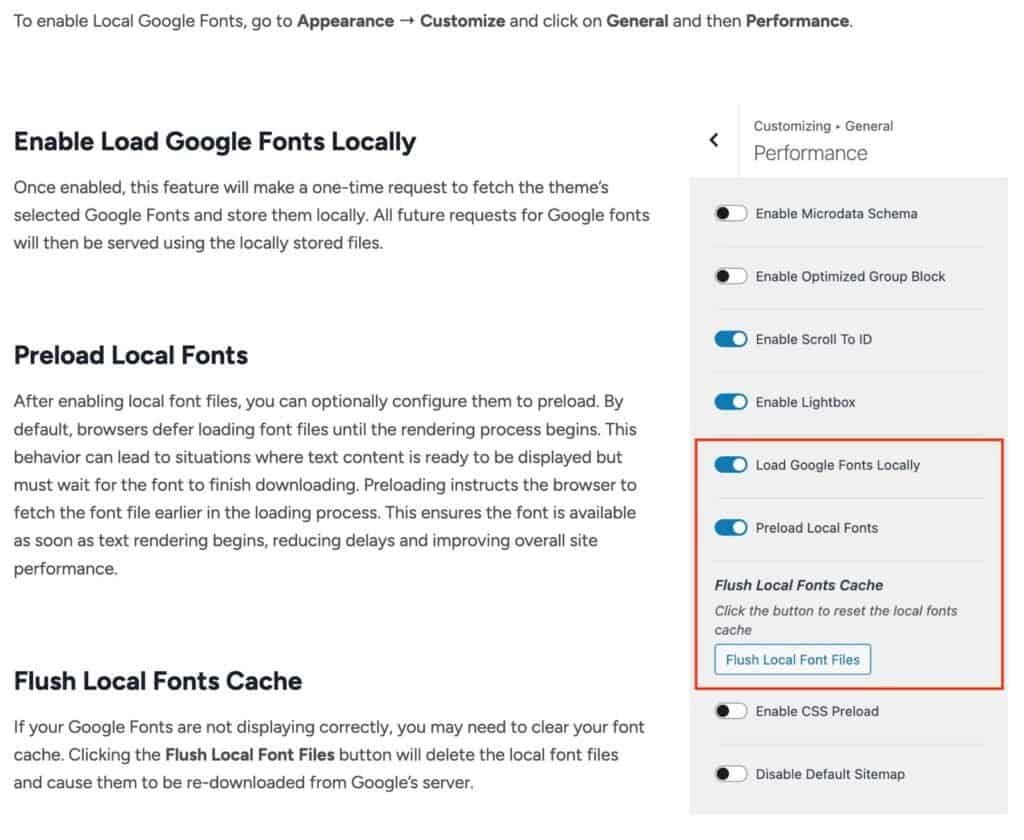This screenshot has width=1024, height=840.
Task: Click the italic 'Flush Local Fonts Cache' panel label
Action: tap(798, 586)
